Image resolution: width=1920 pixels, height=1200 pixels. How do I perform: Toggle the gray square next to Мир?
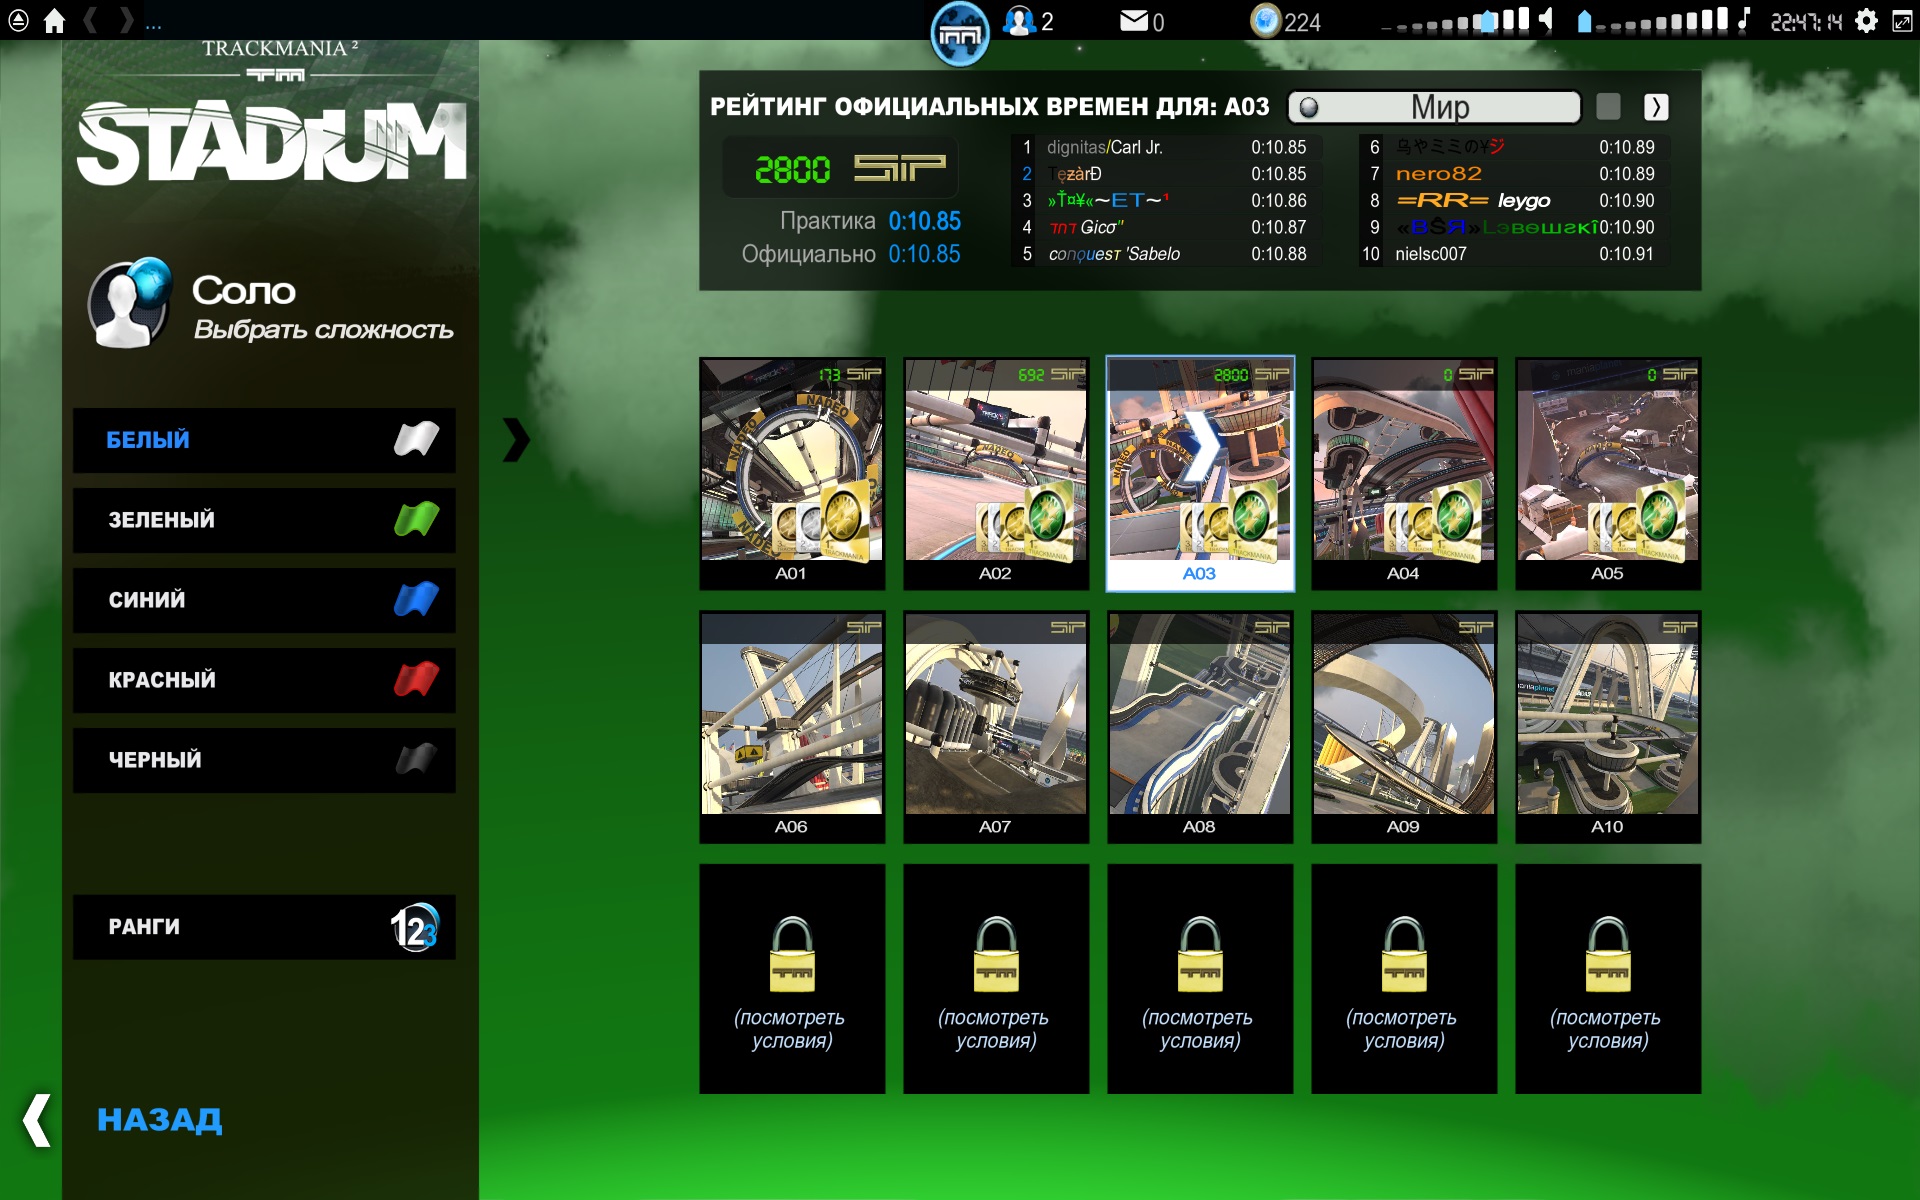pyautogui.click(x=1608, y=106)
